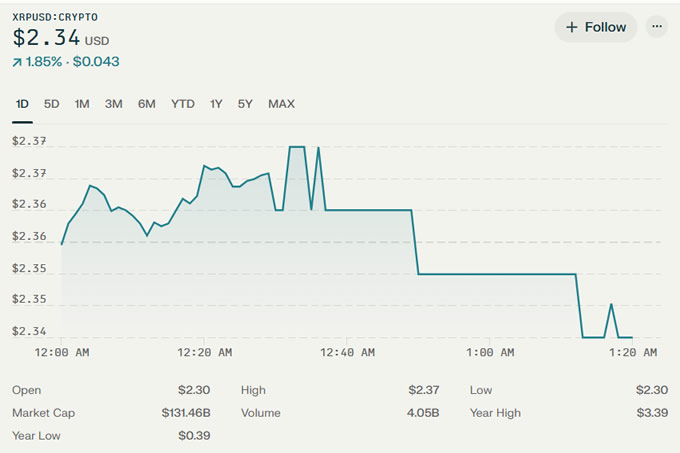Select the 3M chart period
This screenshot has height=453, width=680.
coord(114,104)
